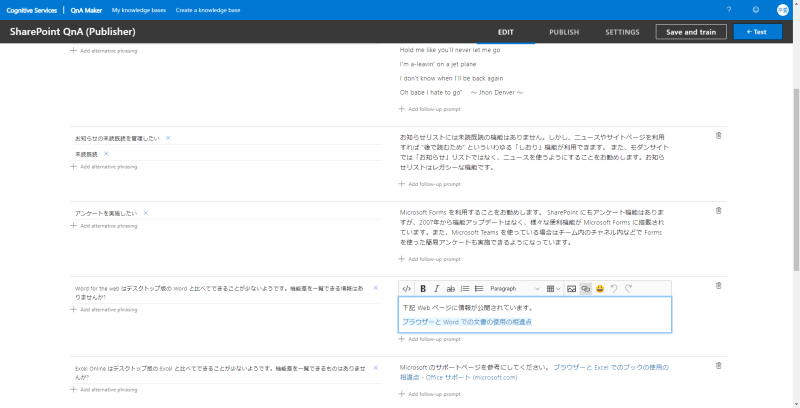Screen dimensions: 800x408
Task: Insert bulleted list in answer editor
Action: click(479, 289)
